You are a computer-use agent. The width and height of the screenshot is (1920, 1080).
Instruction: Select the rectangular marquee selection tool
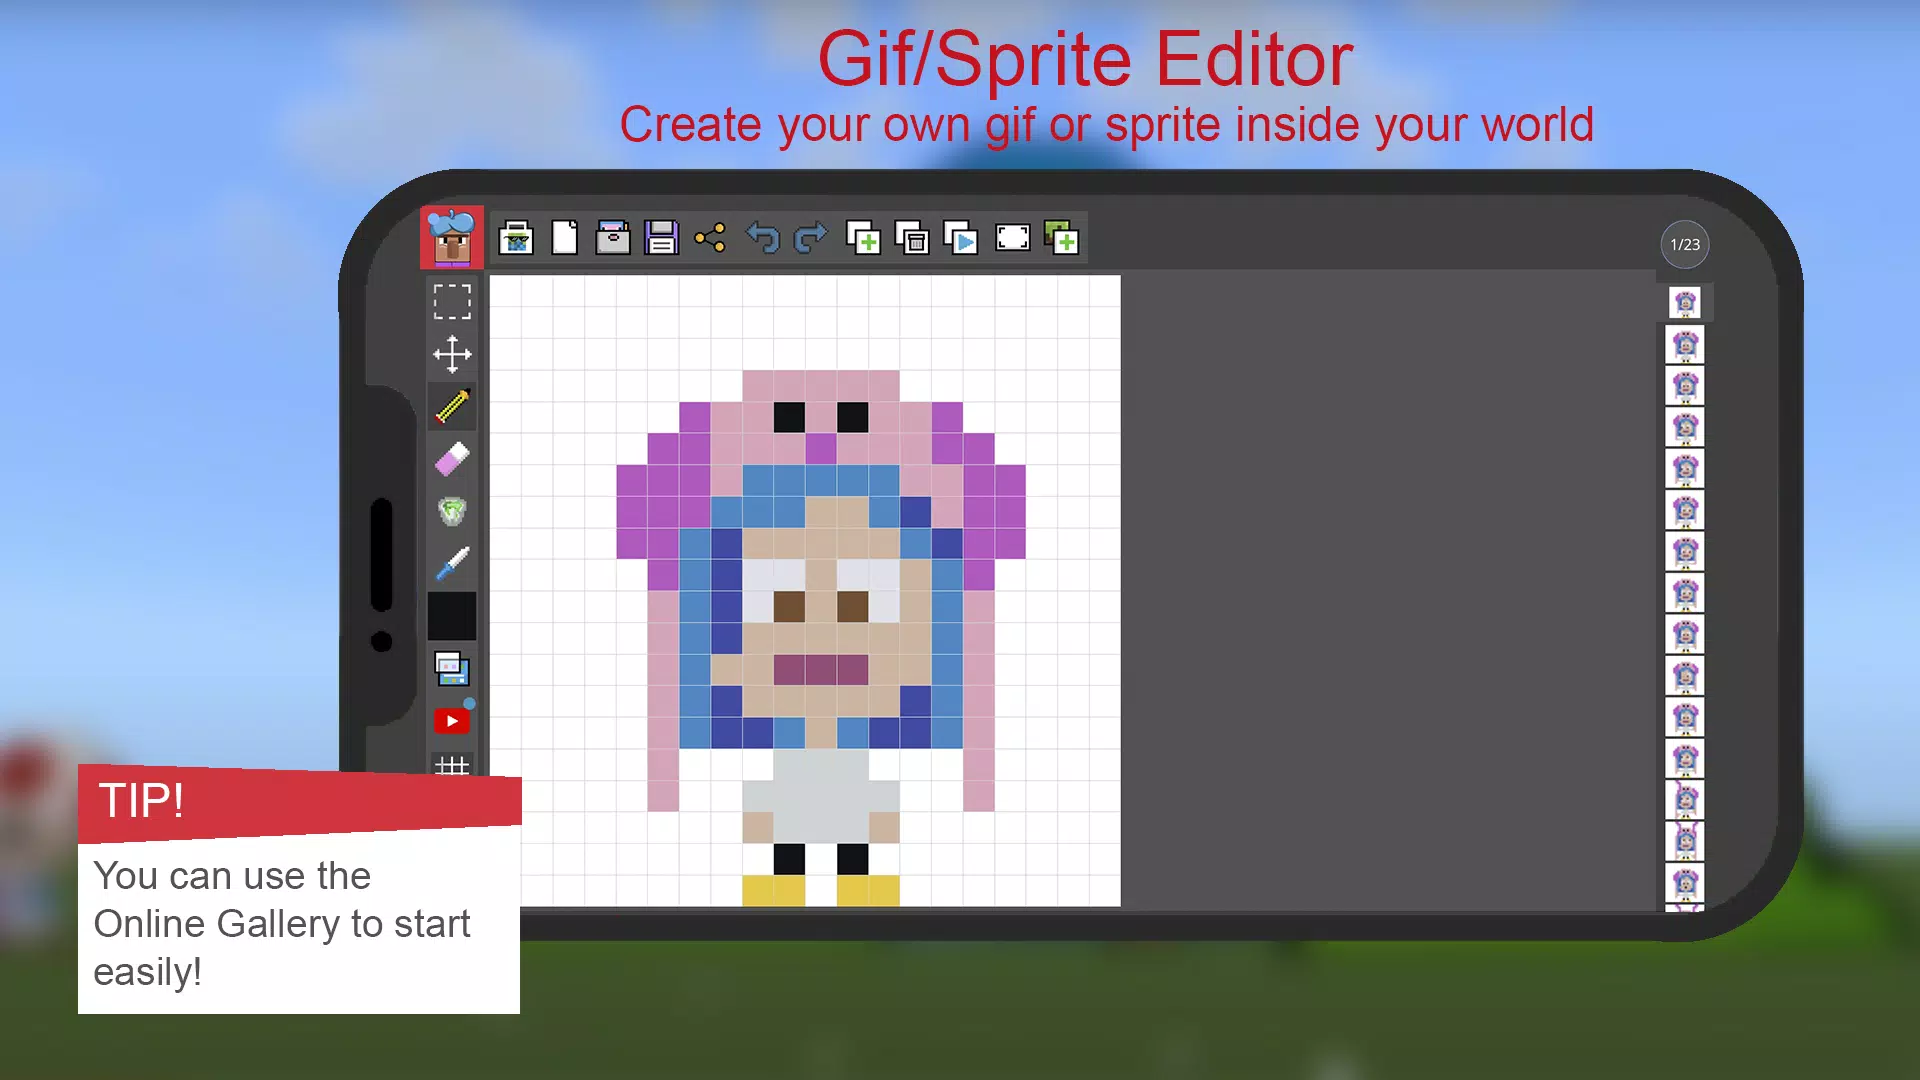(x=452, y=301)
